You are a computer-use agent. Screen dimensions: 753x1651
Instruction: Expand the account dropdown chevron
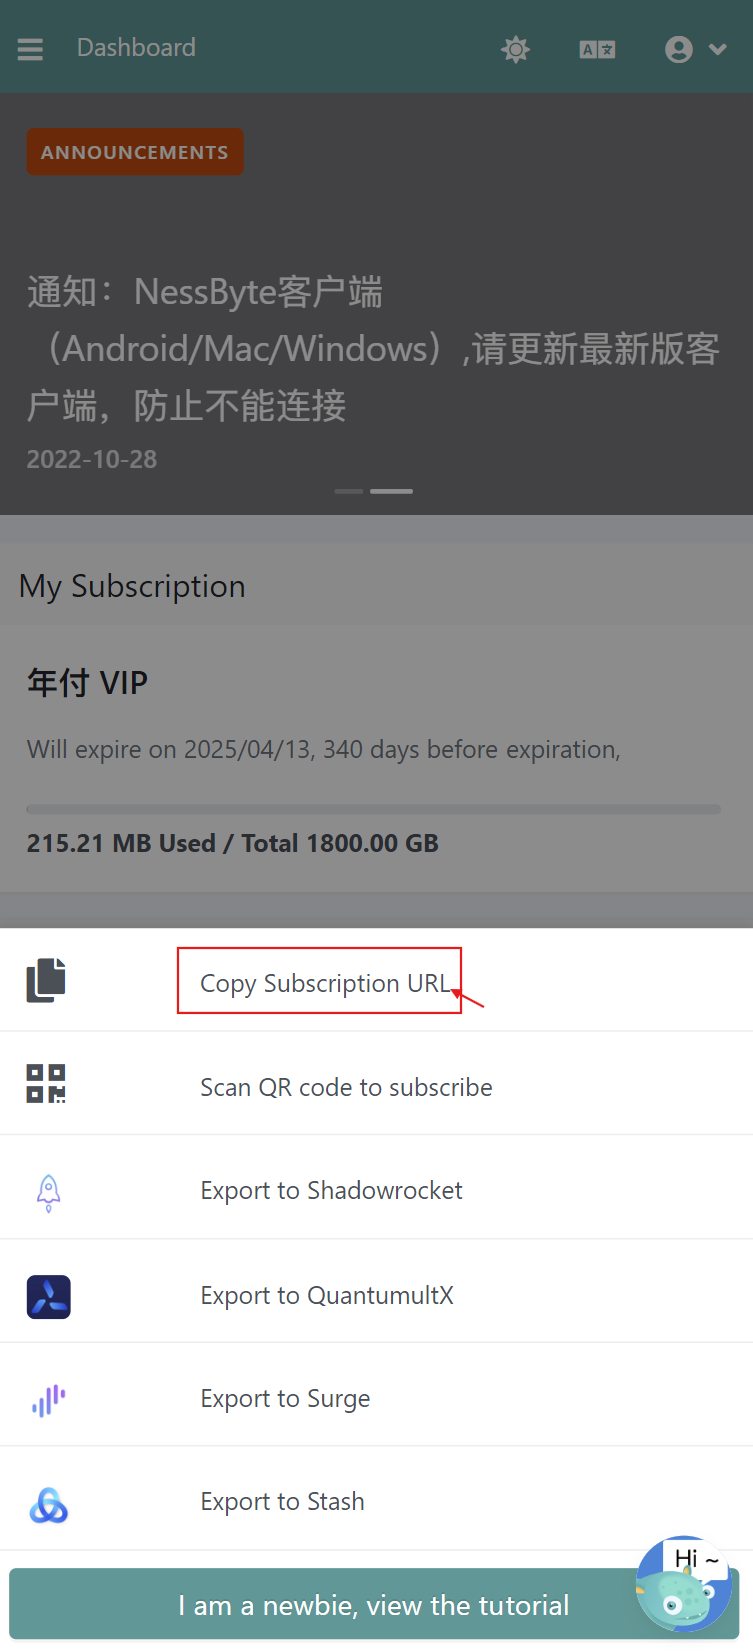pyautogui.click(x=717, y=49)
